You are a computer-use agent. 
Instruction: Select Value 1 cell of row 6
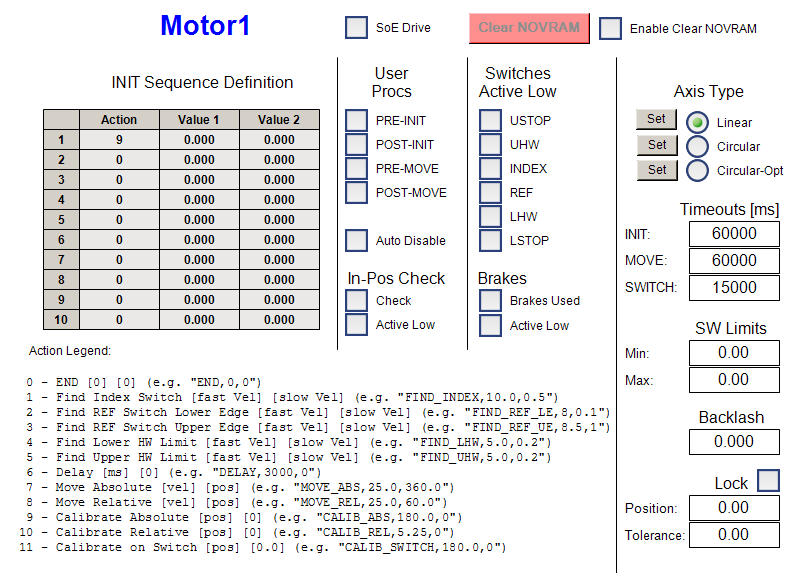tap(199, 239)
